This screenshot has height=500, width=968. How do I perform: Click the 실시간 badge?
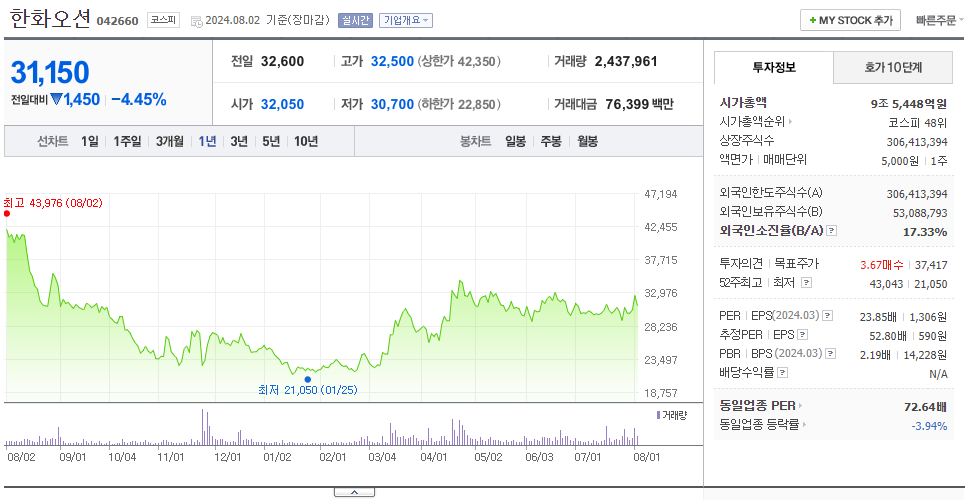pyautogui.click(x=354, y=20)
